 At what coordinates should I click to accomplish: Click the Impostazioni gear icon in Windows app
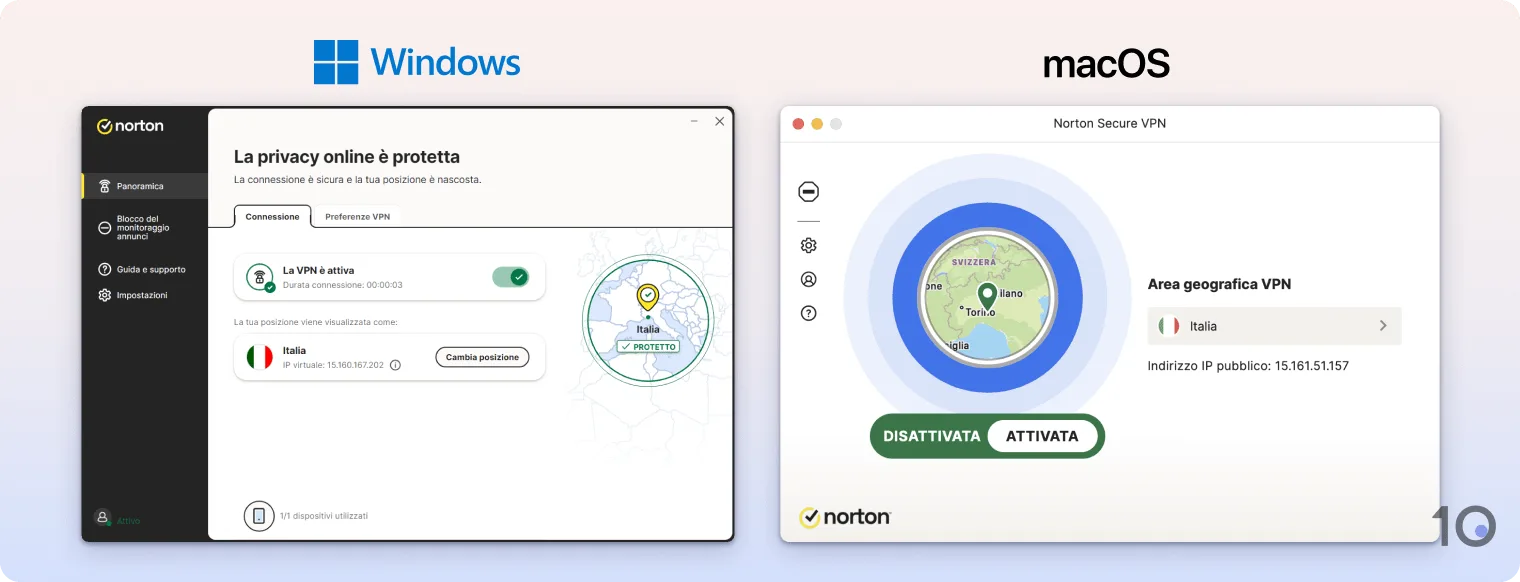(104, 295)
